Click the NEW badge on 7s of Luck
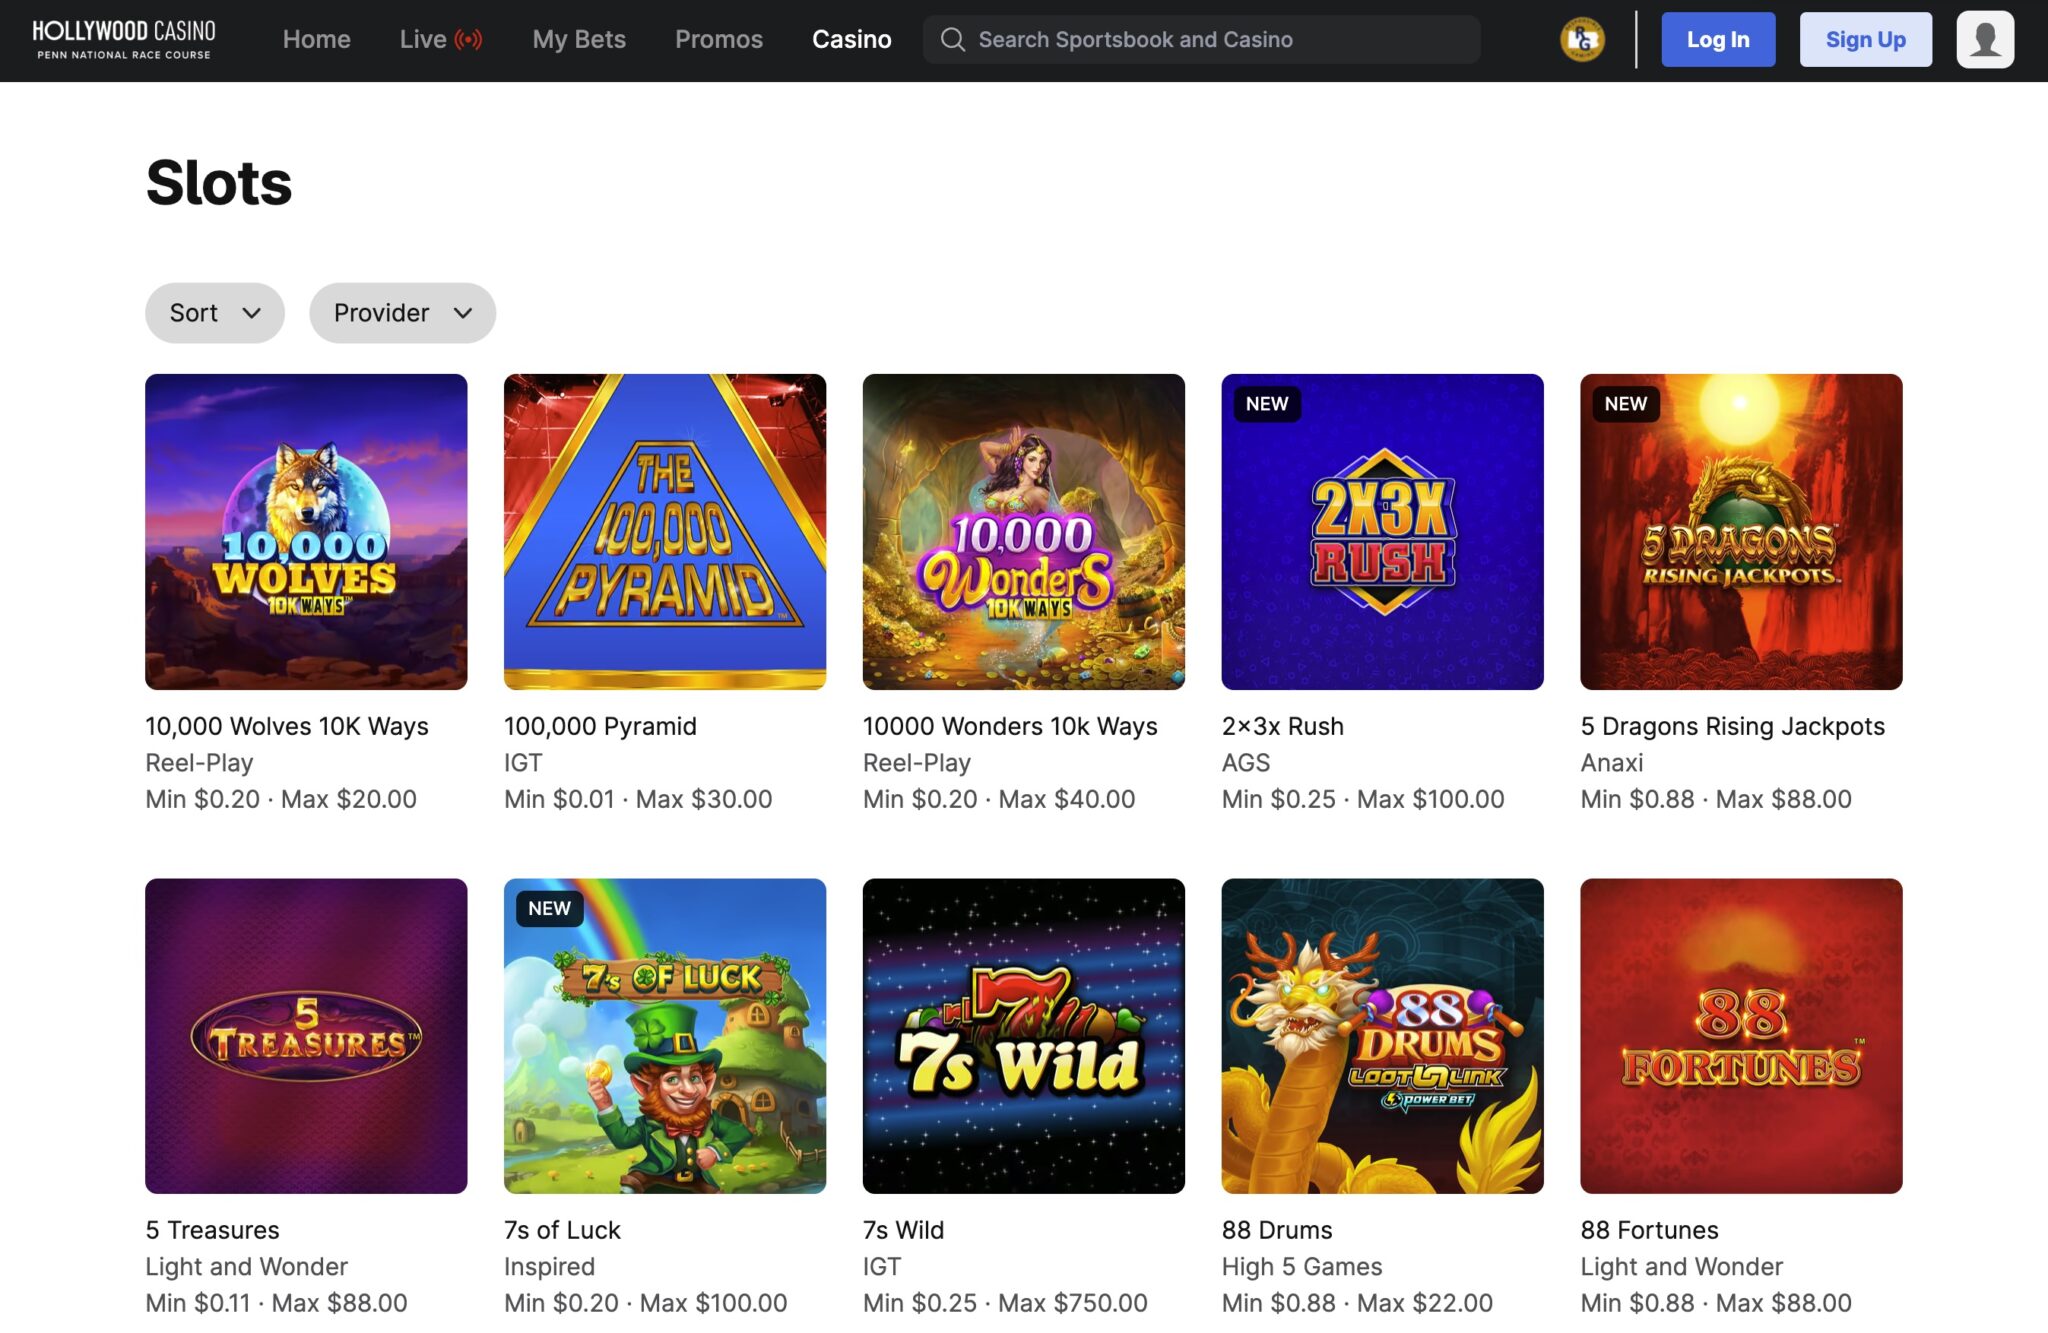Screen dimensions: 2048x1333 click(x=549, y=908)
